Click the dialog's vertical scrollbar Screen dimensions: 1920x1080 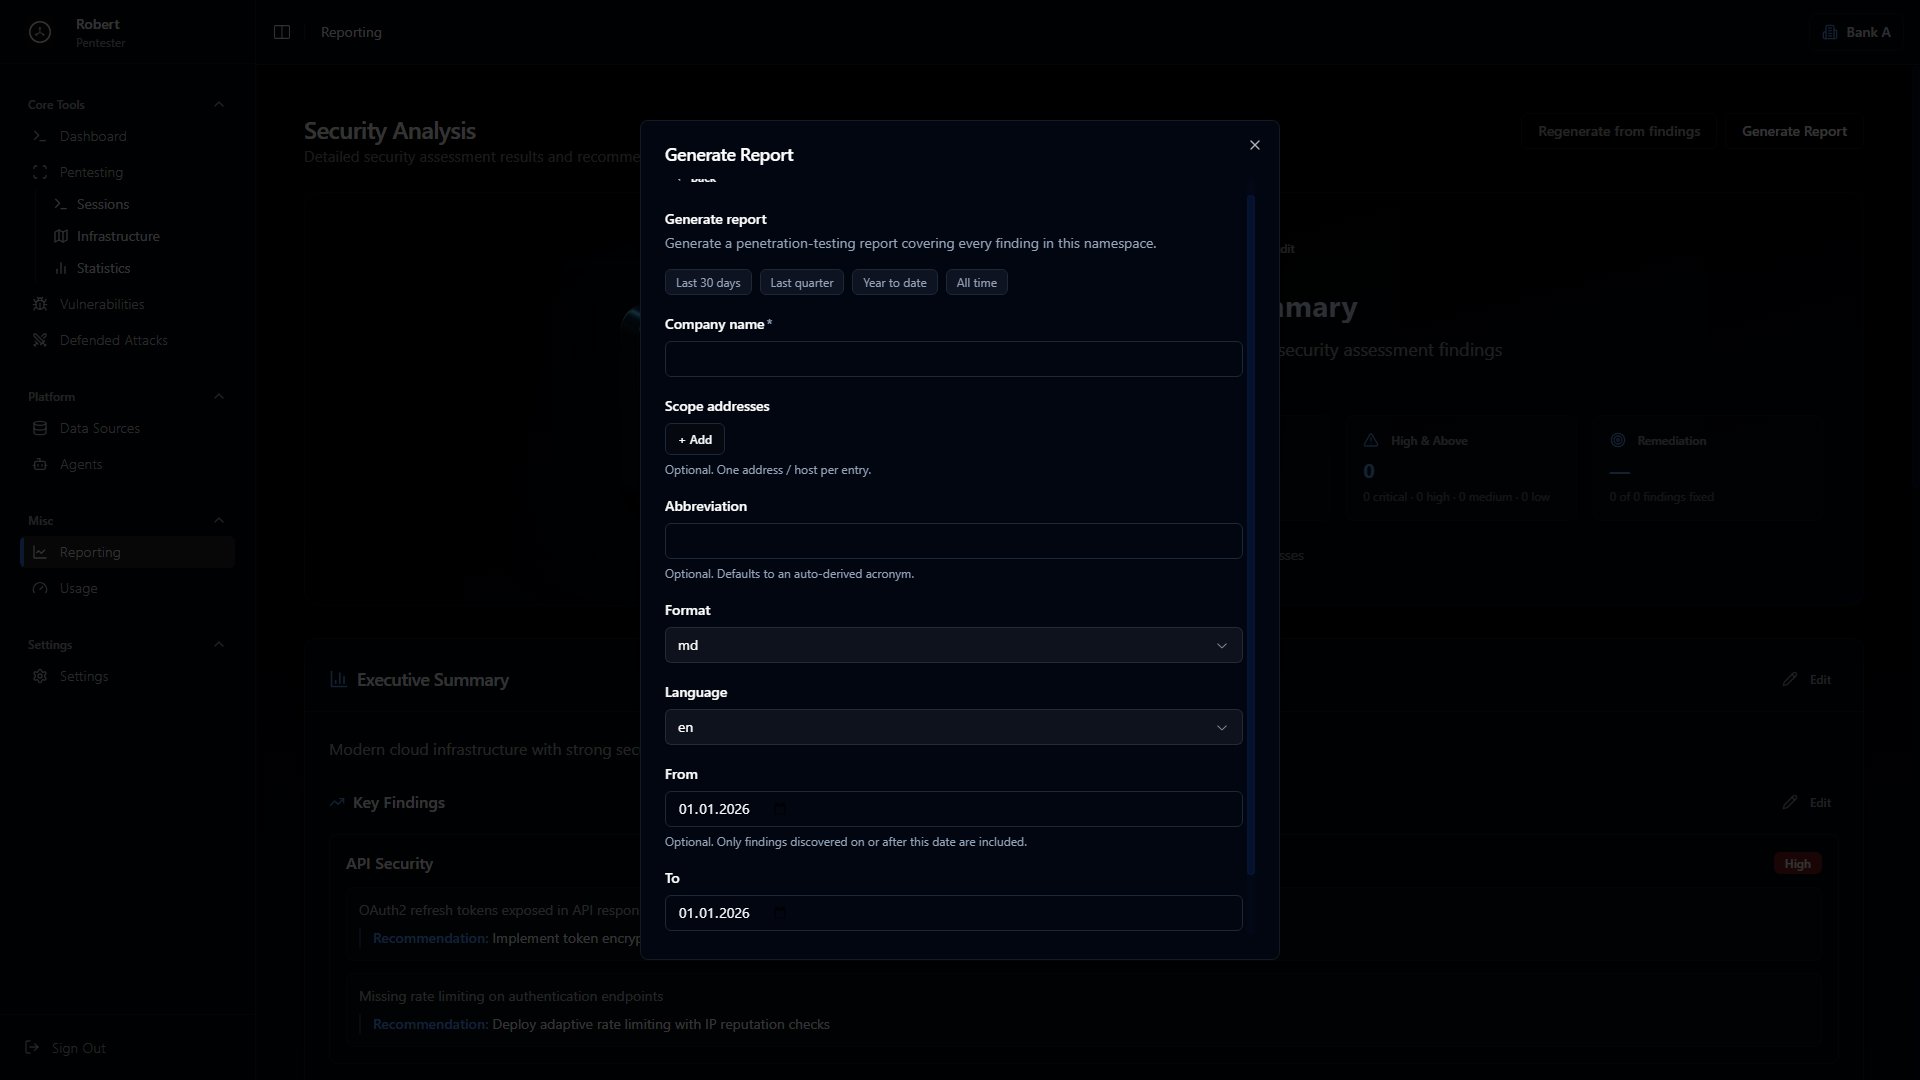point(1250,535)
